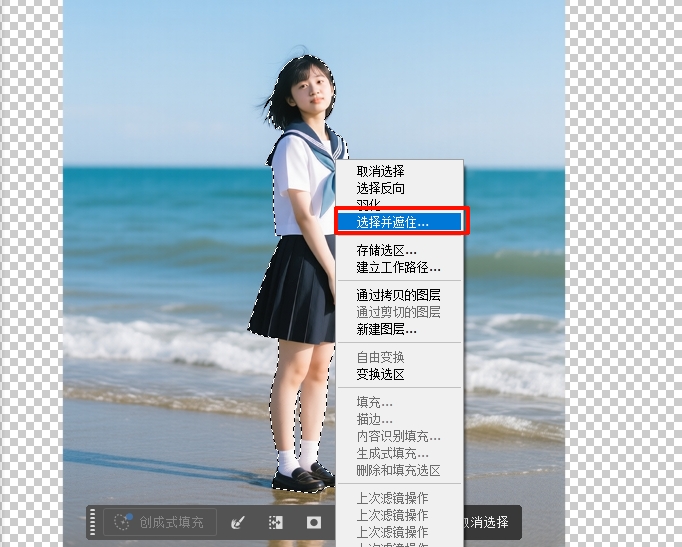Click the 创成式填充 button in task bar
The image size is (682, 547).
(160, 522)
